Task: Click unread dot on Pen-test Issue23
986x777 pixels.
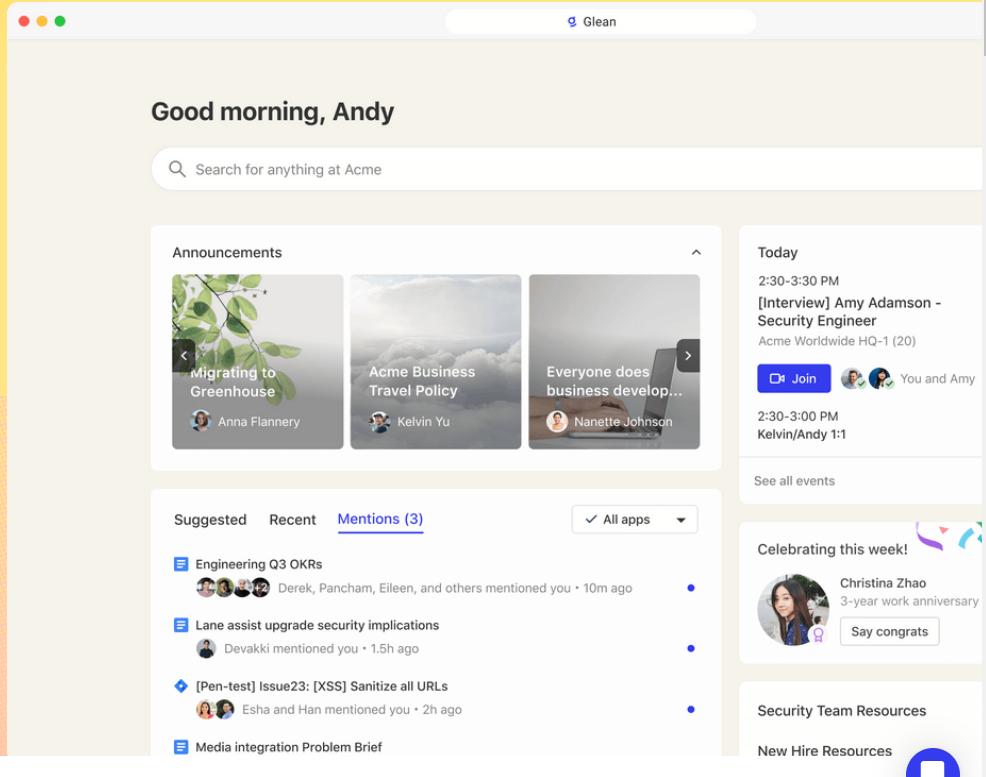Action: point(691,709)
